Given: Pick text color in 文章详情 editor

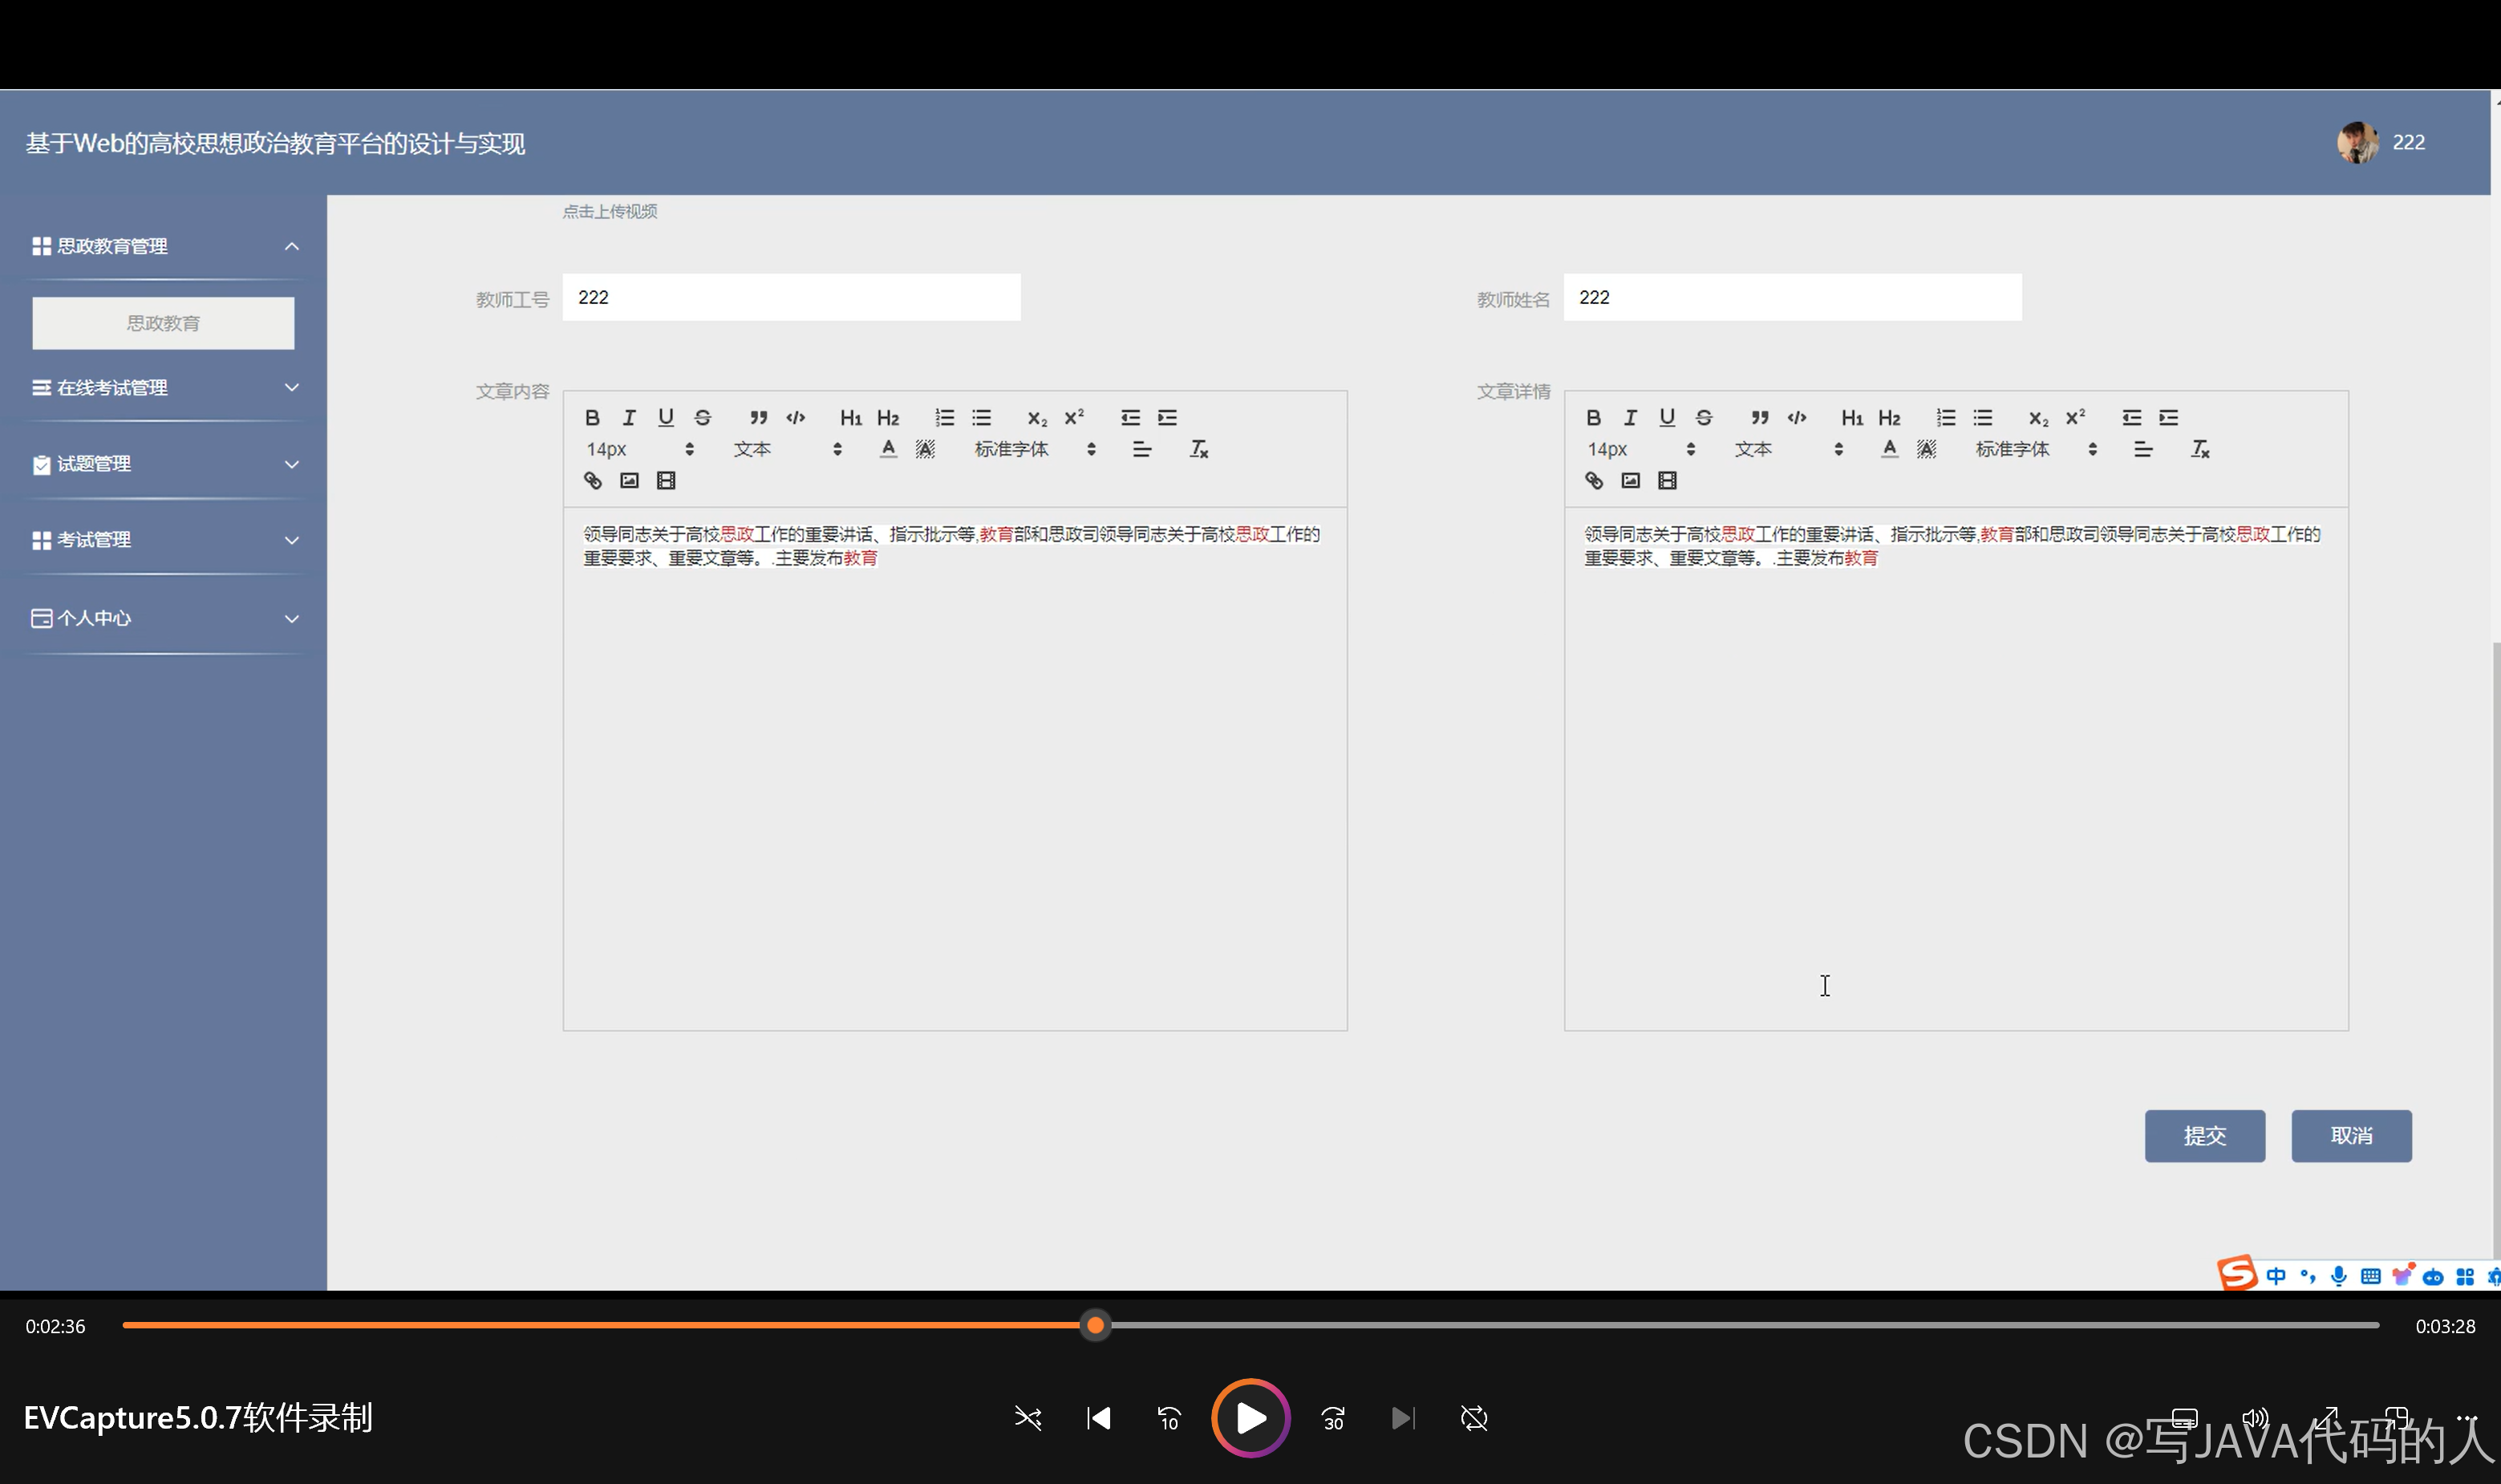Looking at the screenshot, I should (1889, 450).
